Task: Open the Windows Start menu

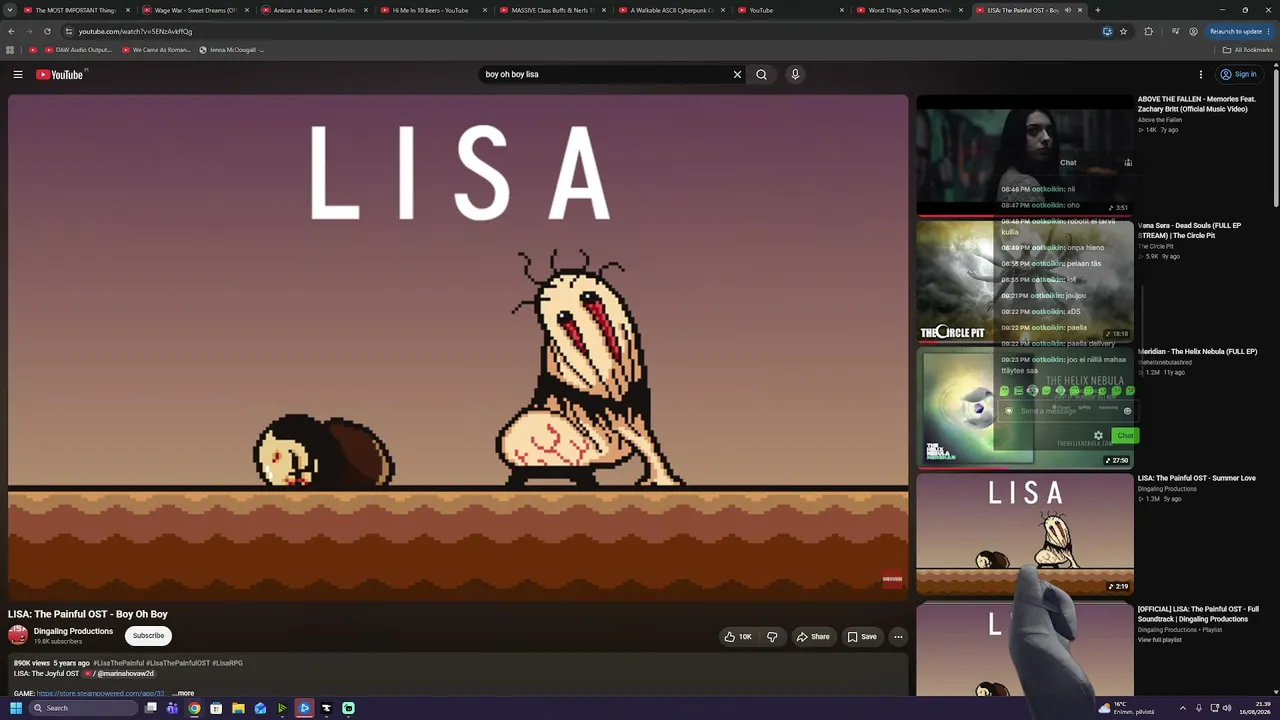Action: pos(15,708)
